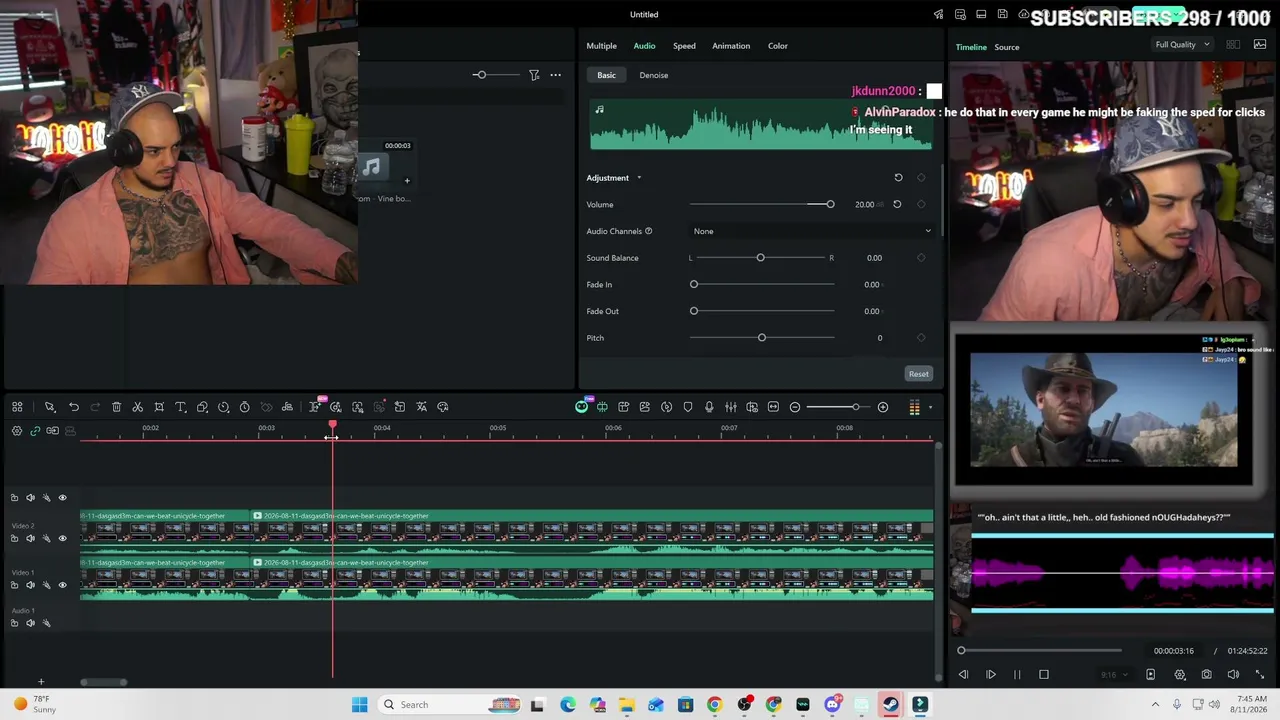Stop playback with the square stop button
The image size is (1280, 720).
(x=1044, y=675)
